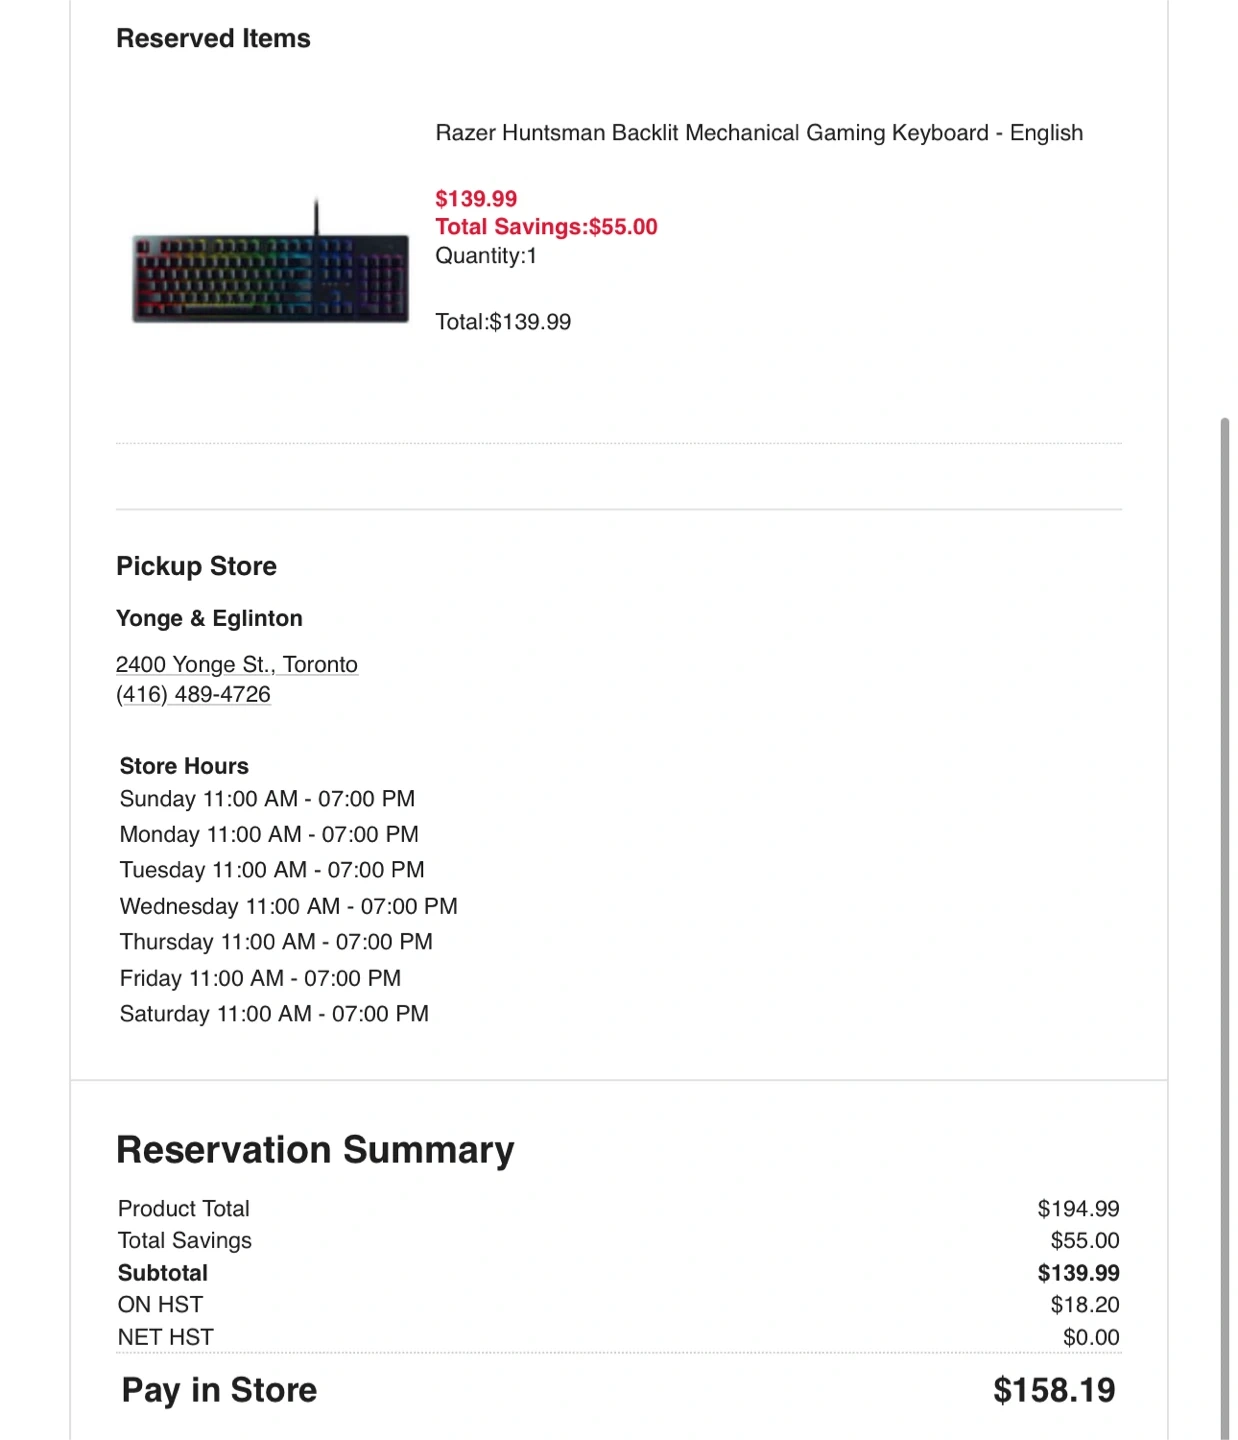1238x1440 pixels.
Task: Click the red Total Savings $55.00 text
Action: pos(546,227)
